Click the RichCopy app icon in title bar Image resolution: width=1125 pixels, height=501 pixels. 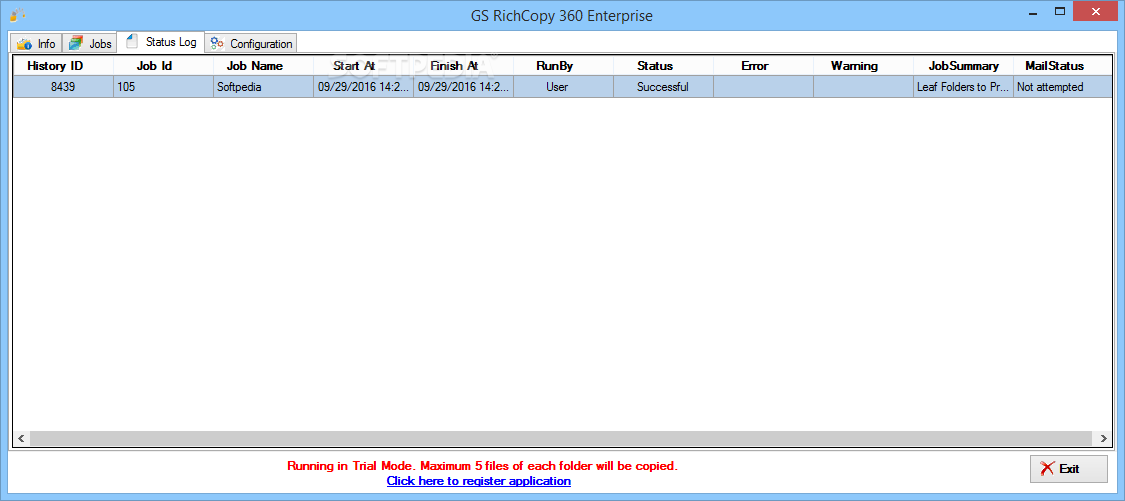pos(18,15)
